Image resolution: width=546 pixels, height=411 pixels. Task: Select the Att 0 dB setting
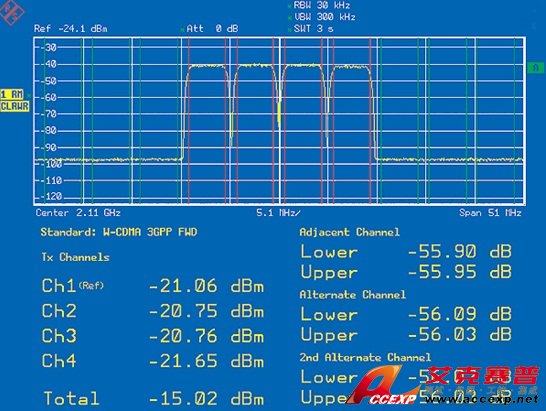[x=212, y=29]
